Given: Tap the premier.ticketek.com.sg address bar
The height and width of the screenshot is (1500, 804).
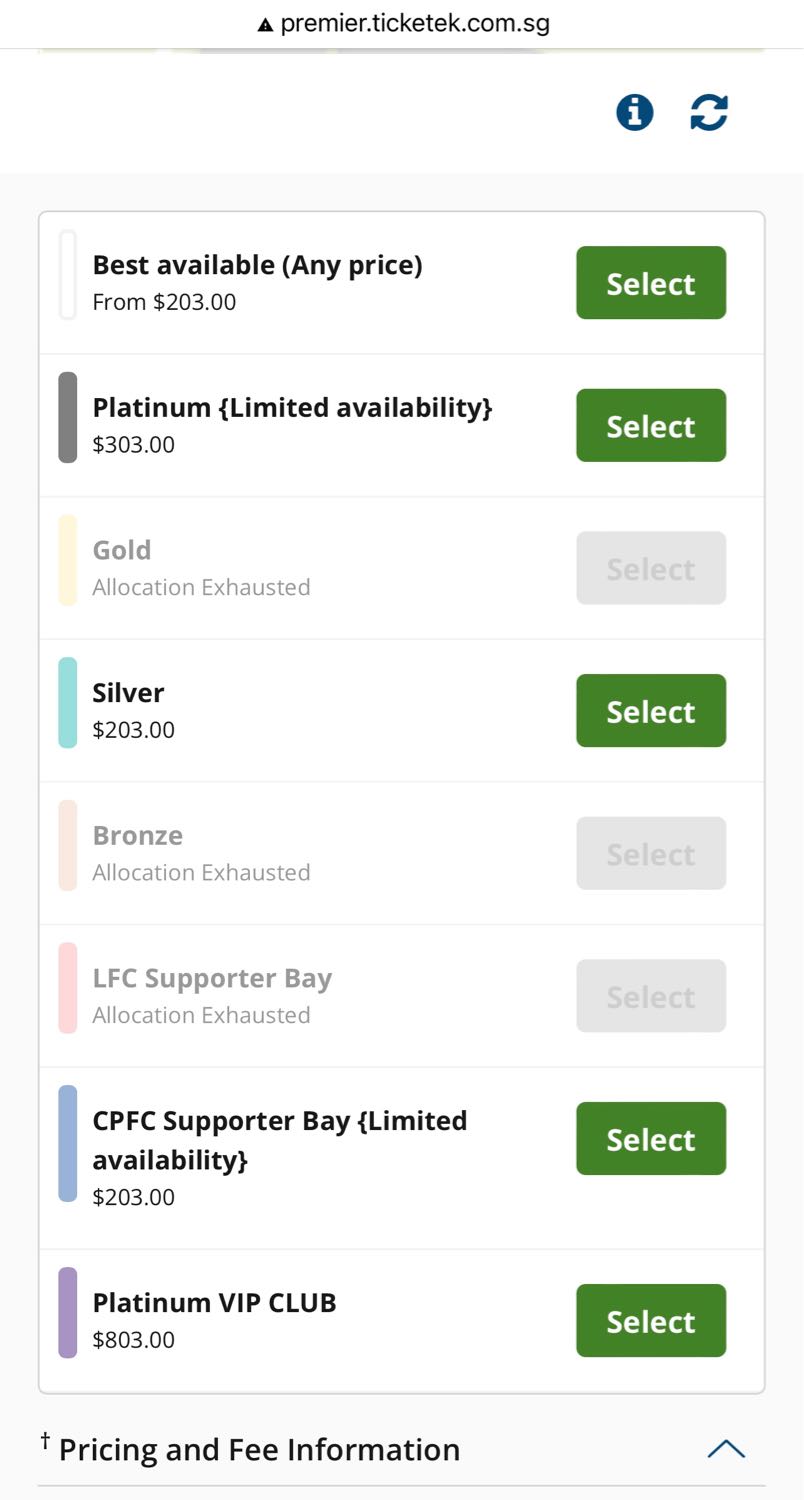Looking at the screenshot, I should pos(402,24).
